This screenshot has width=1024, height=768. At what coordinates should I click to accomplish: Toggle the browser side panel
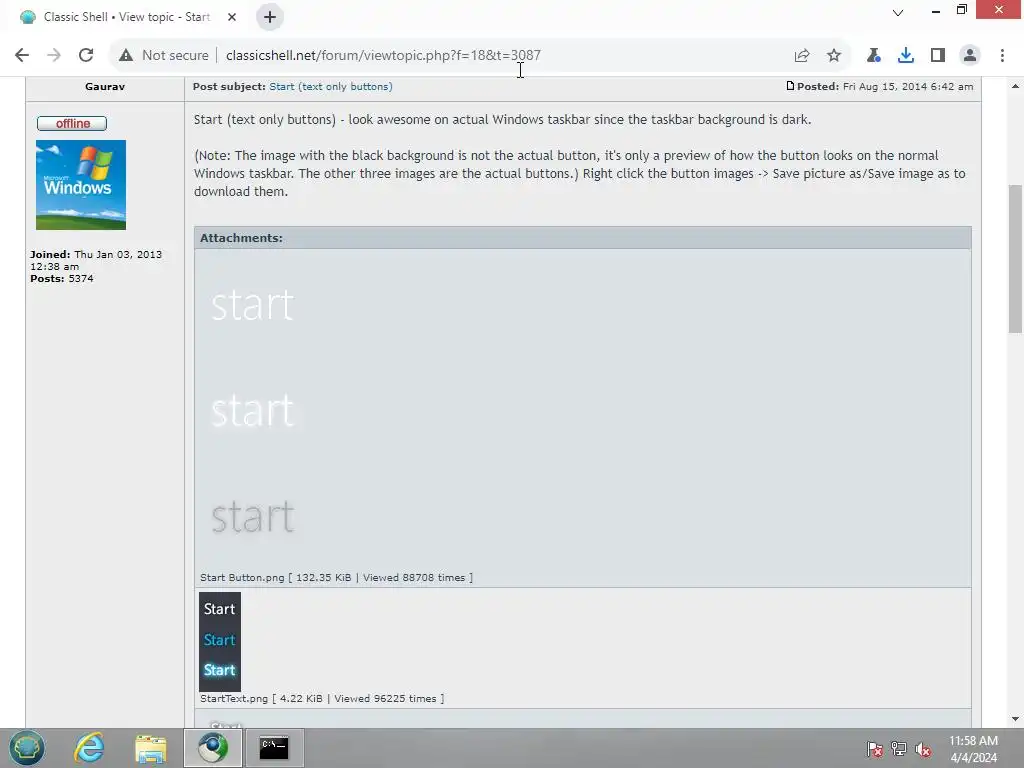(938, 55)
